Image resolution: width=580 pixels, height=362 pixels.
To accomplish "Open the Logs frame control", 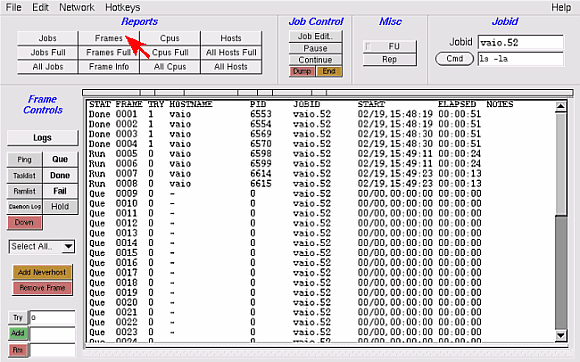I will [43, 138].
